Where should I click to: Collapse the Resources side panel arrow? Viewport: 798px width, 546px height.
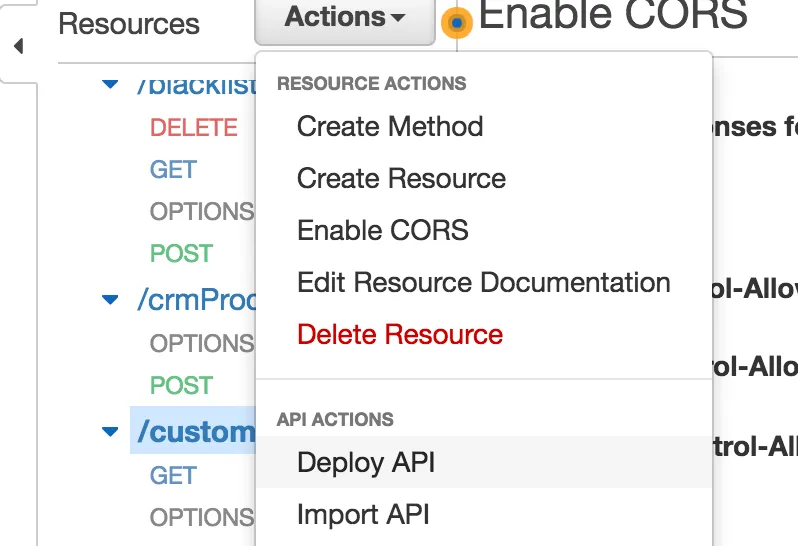pyautogui.click(x=18, y=47)
